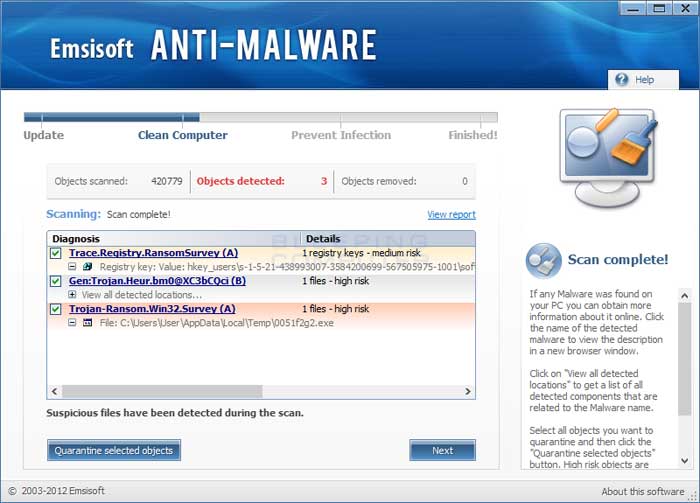Click the registry key icon in RansomSurvey row
The height and width of the screenshot is (503, 700).
click(88, 266)
